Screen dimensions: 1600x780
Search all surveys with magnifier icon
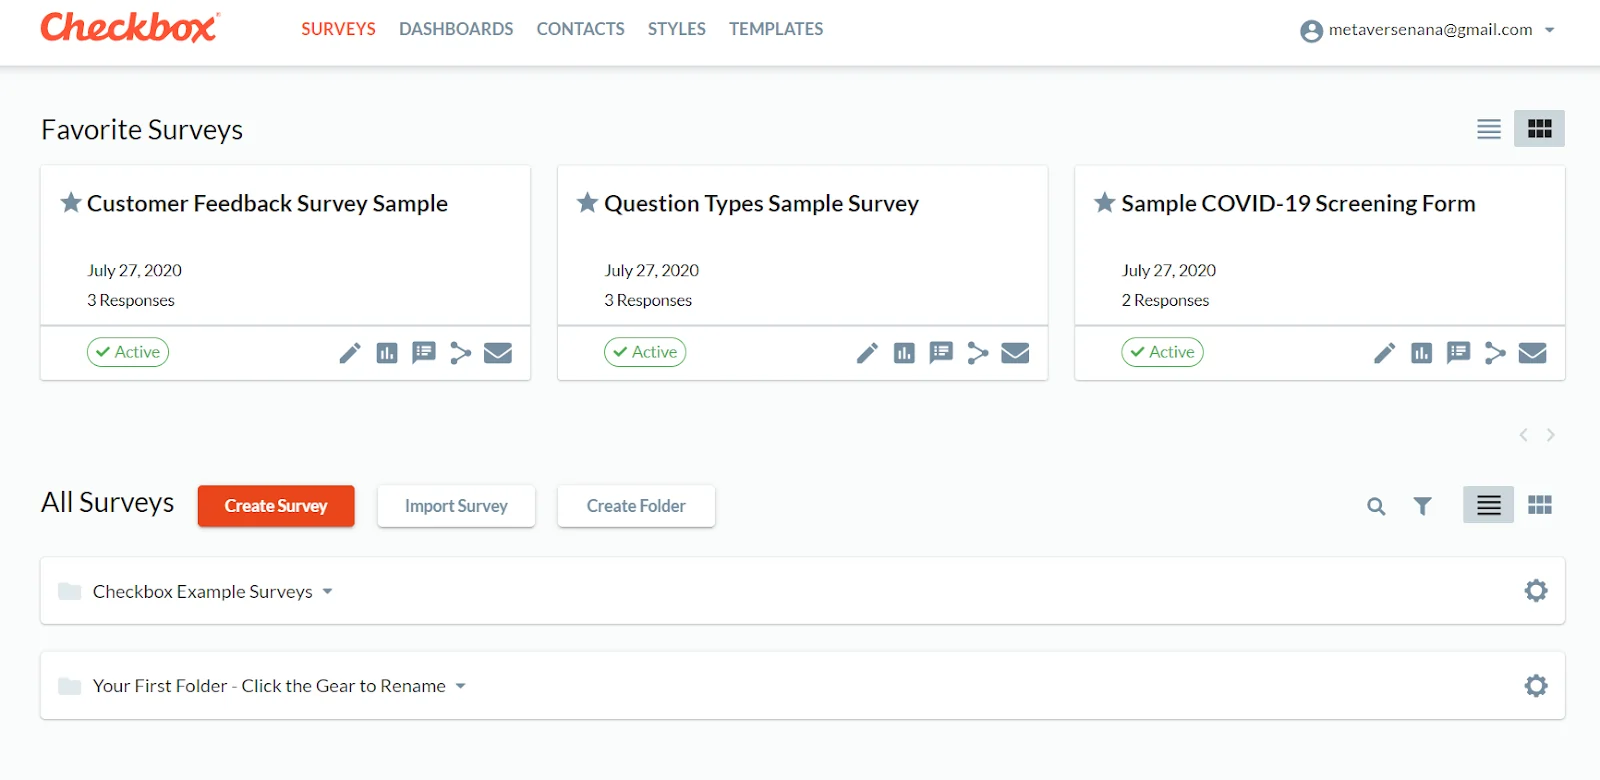pyautogui.click(x=1376, y=507)
